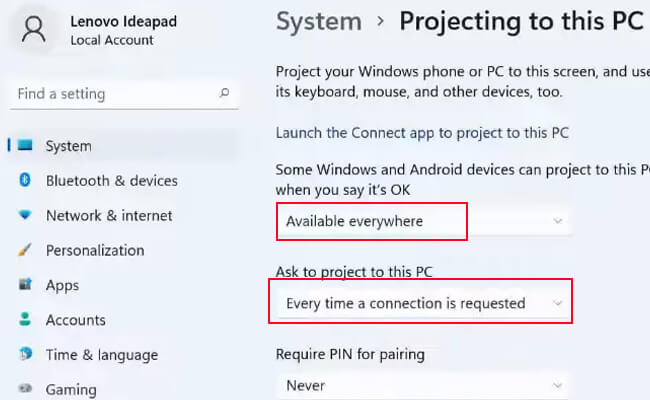Screen dimensions: 650x400
Task: Click the Time & language globe icon
Action: [x=25, y=354]
